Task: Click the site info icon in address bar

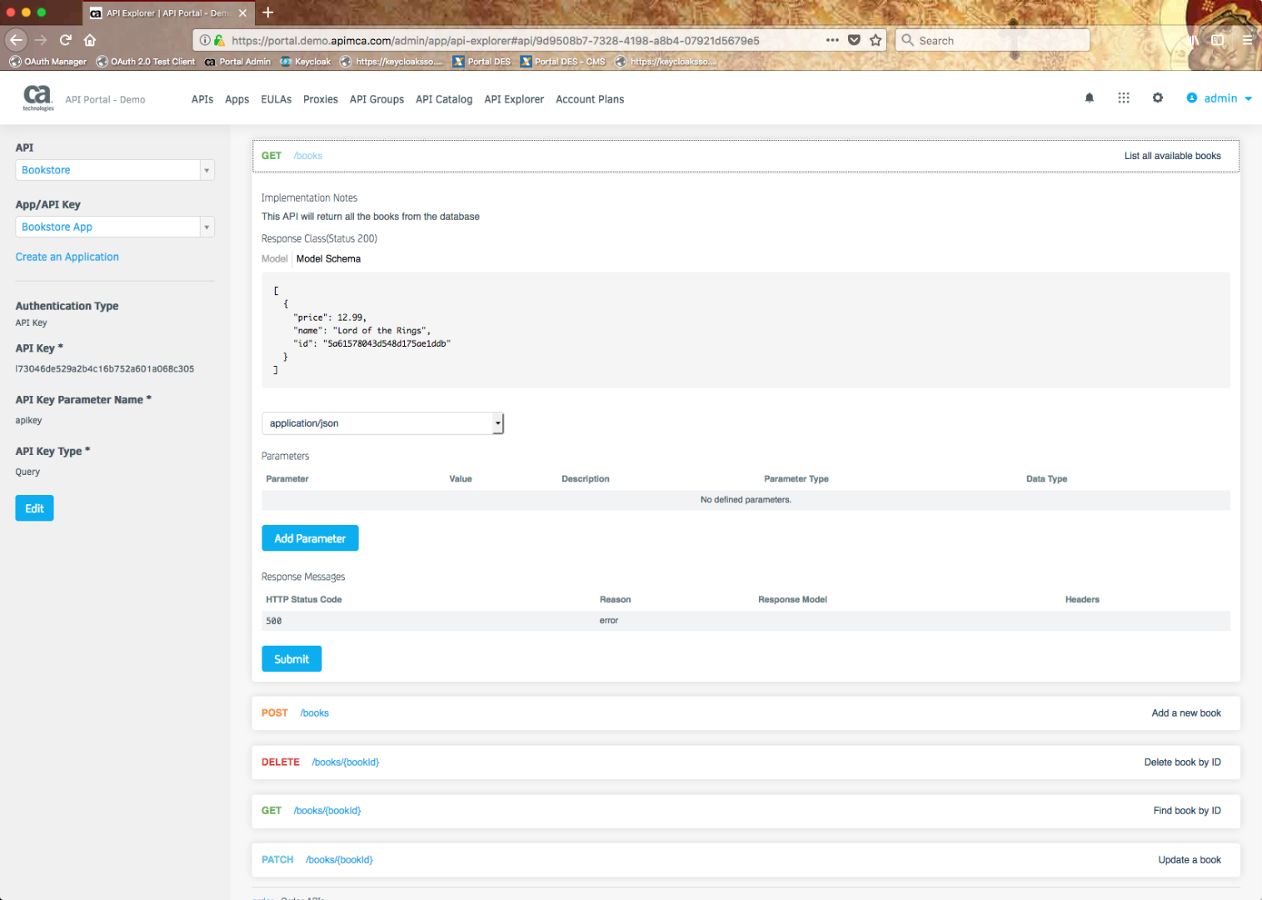Action: [x=204, y=41]
